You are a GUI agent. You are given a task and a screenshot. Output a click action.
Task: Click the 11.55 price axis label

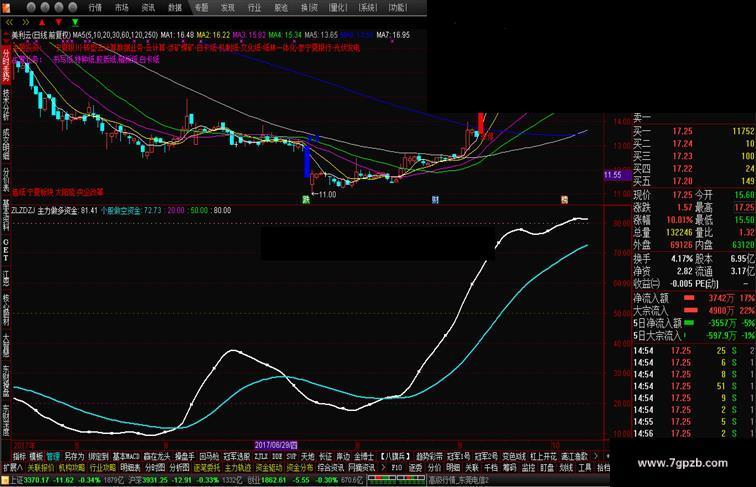click(x=617, y=175)
